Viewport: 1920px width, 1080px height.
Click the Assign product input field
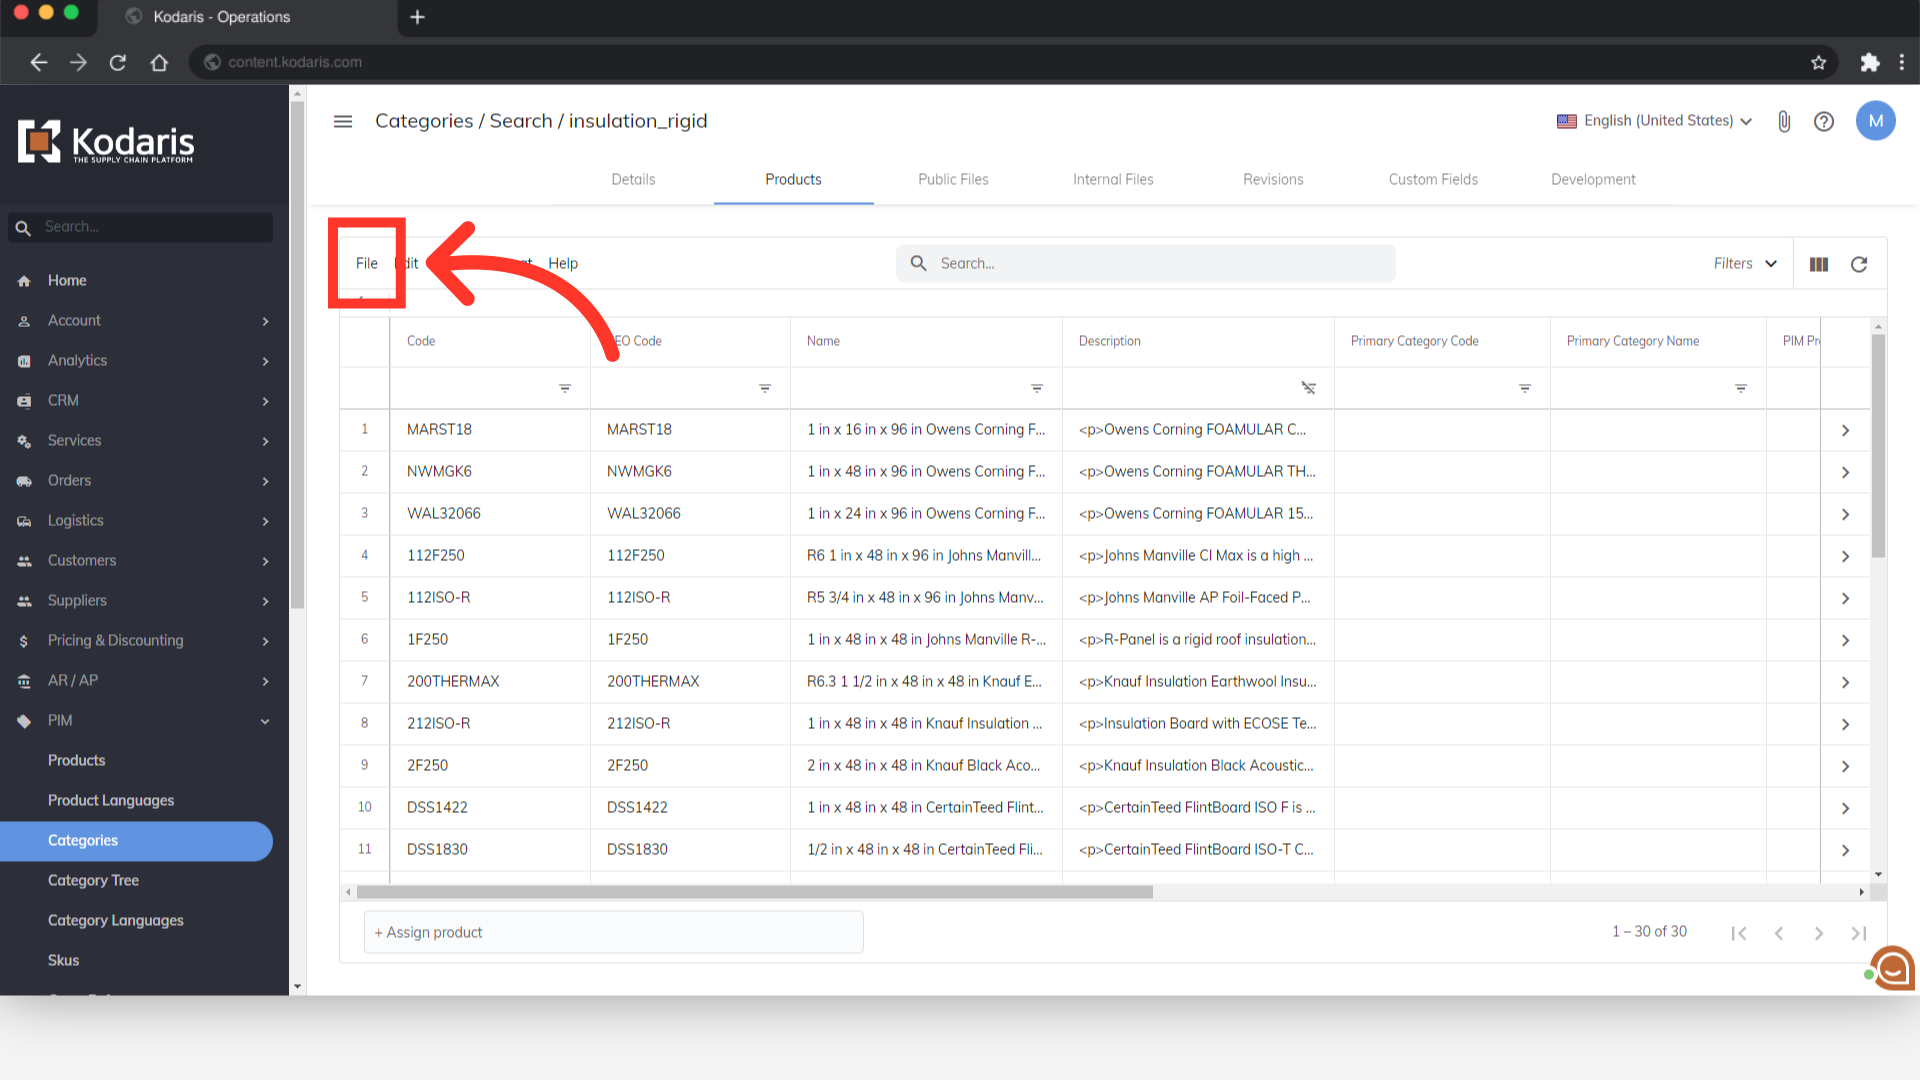point(613,932)
